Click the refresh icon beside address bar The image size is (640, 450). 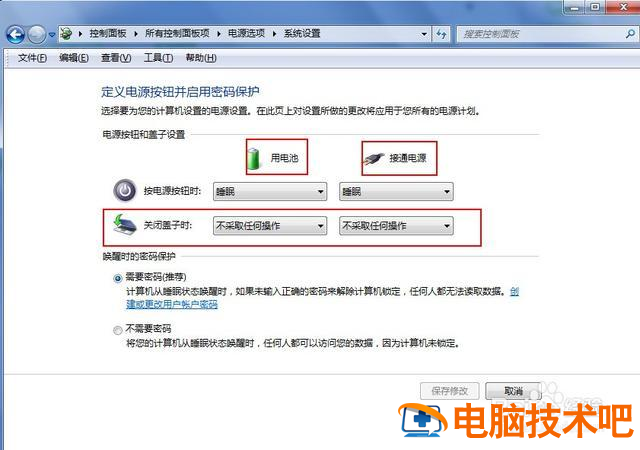click(x=441, y=34)
